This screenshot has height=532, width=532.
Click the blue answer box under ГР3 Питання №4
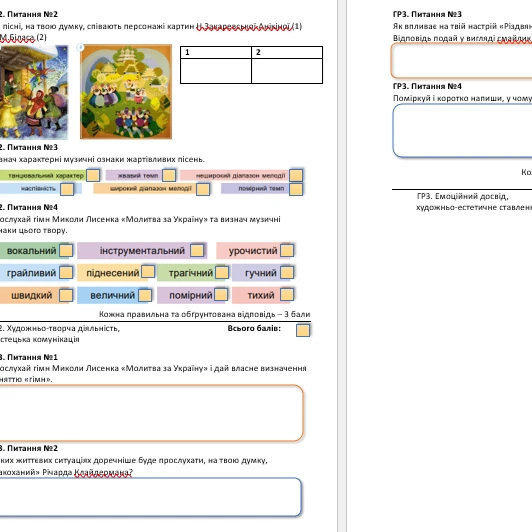point(462,131)
